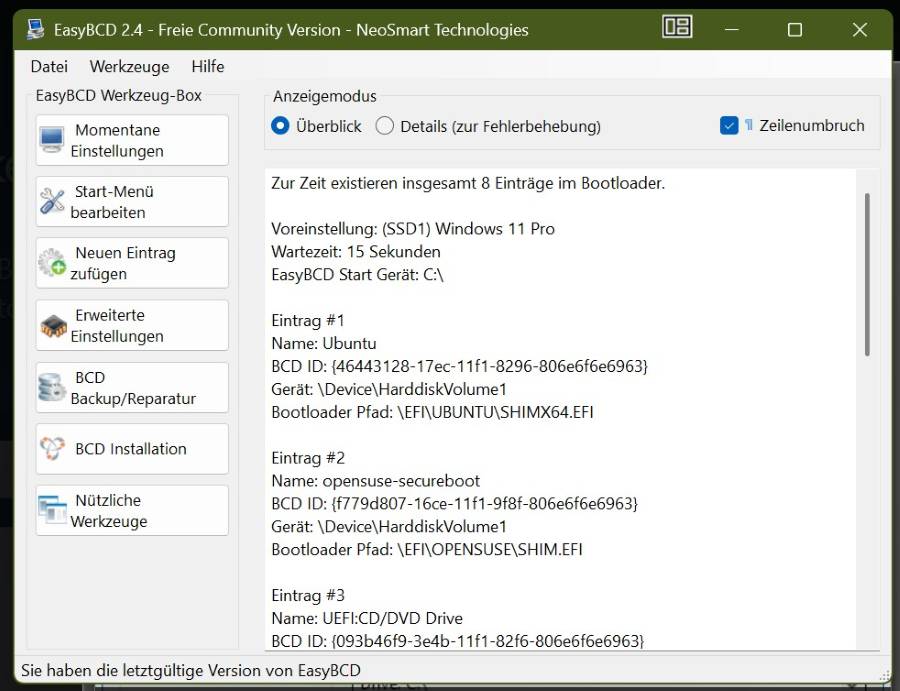Click the BCD Installation icon

pos(52,449)
